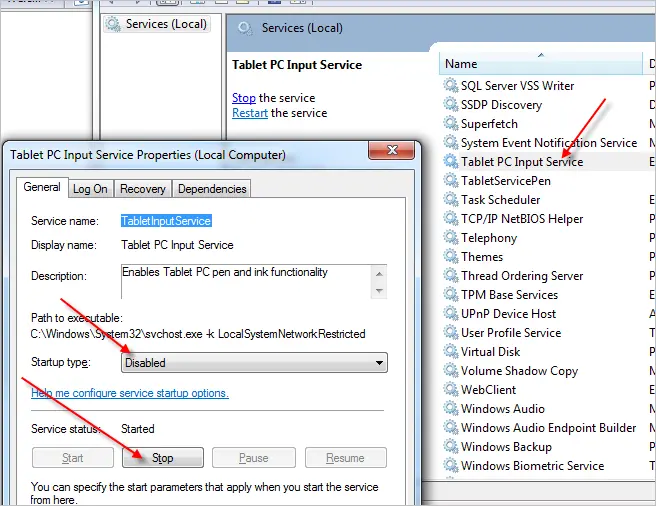656x506 pixels.
Task: Select the SQL Server VSS Writer service
Action: (517, 85)
